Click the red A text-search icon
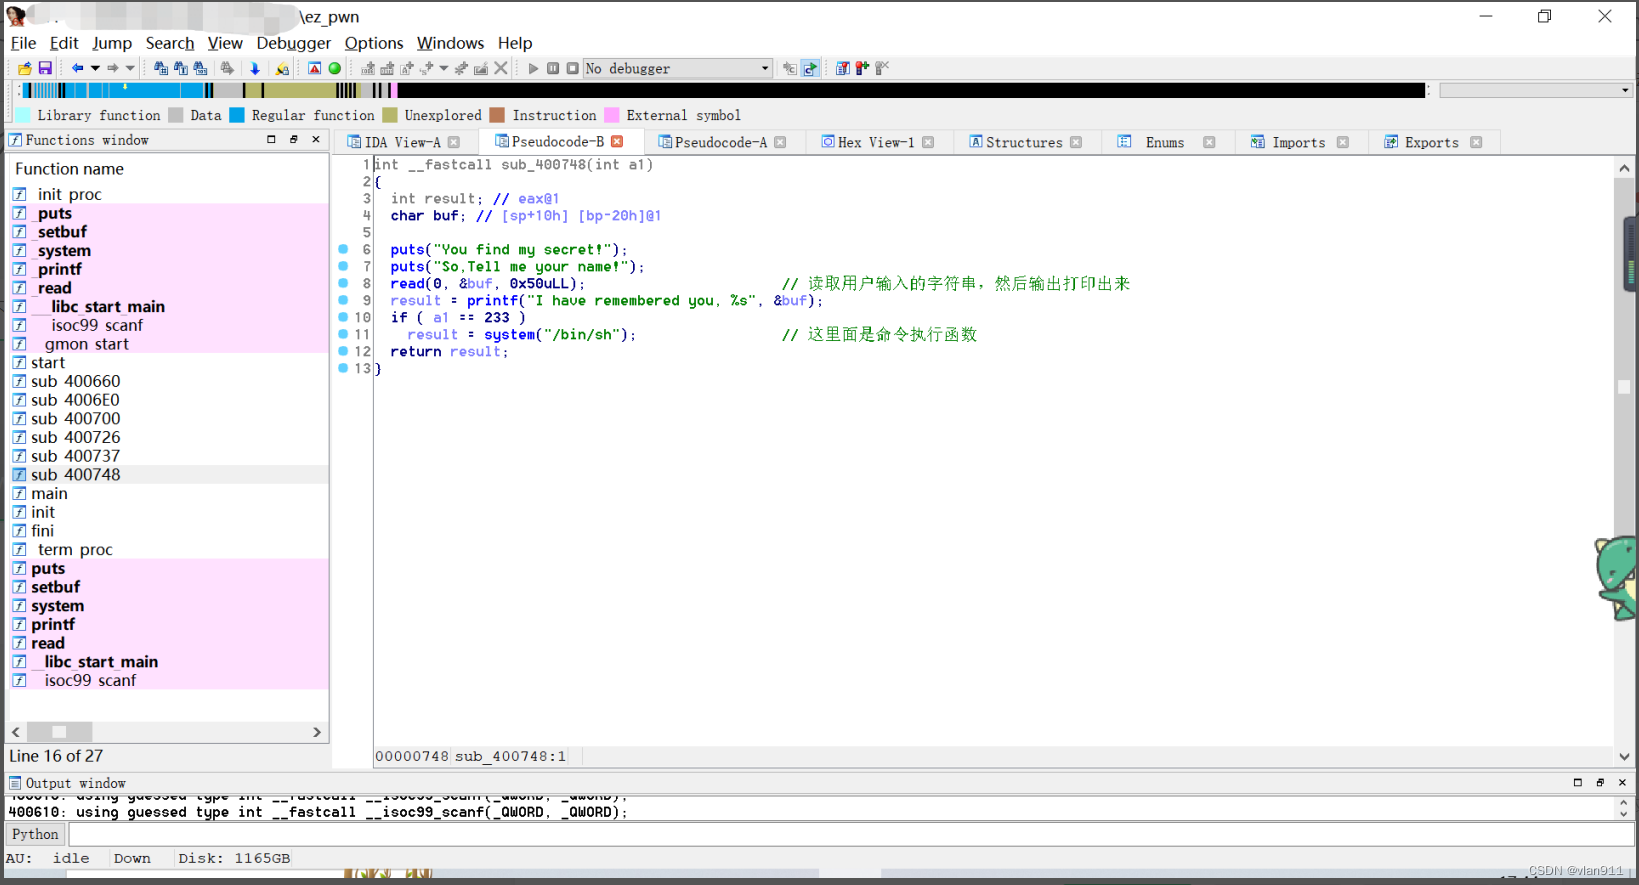Viewport: 1639px width, 885px height. pos(314,68)
